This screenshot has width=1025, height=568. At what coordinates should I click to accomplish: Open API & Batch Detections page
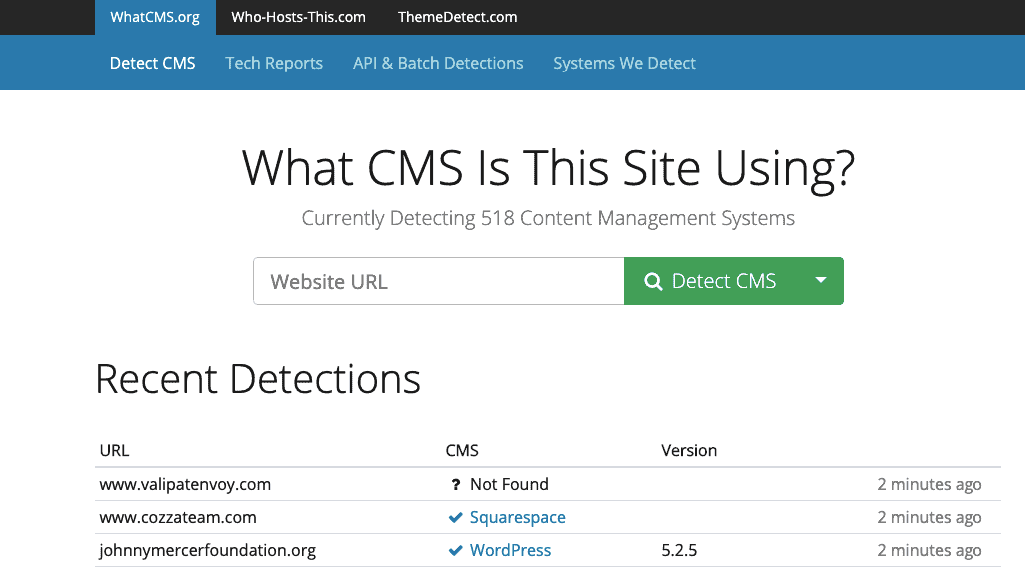438,63
